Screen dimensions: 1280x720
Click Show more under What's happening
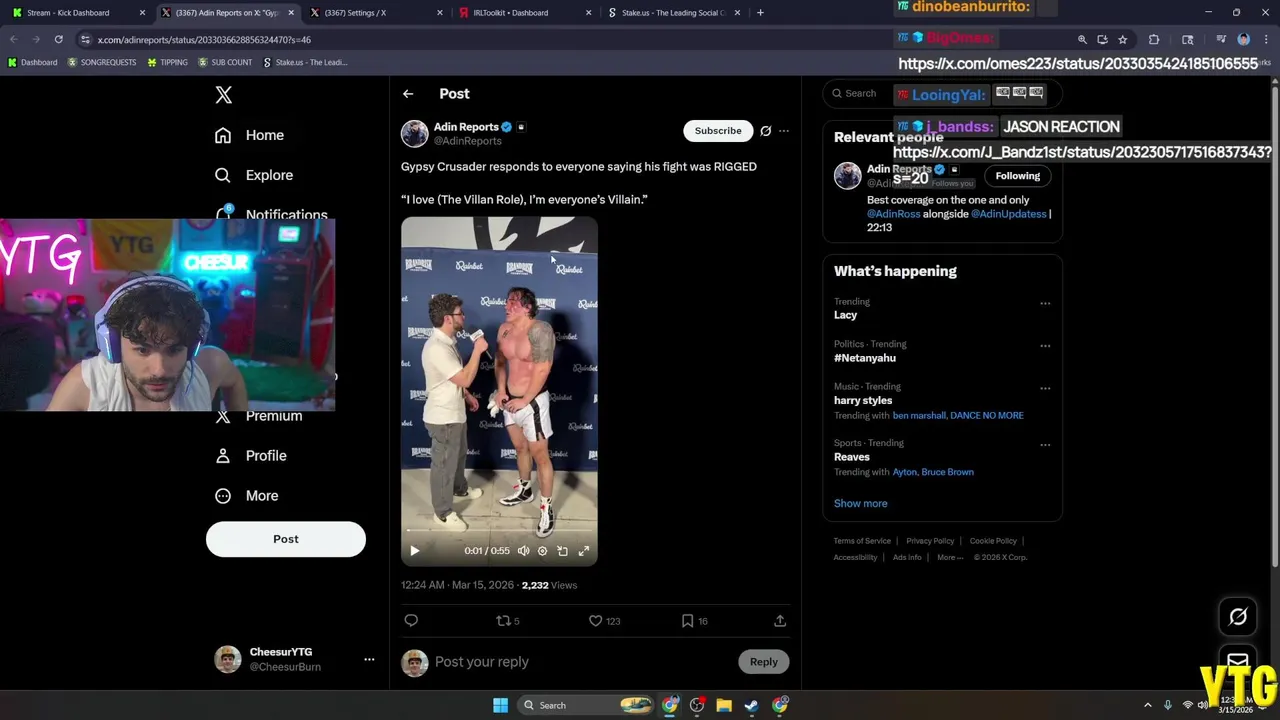click(860, 504)
